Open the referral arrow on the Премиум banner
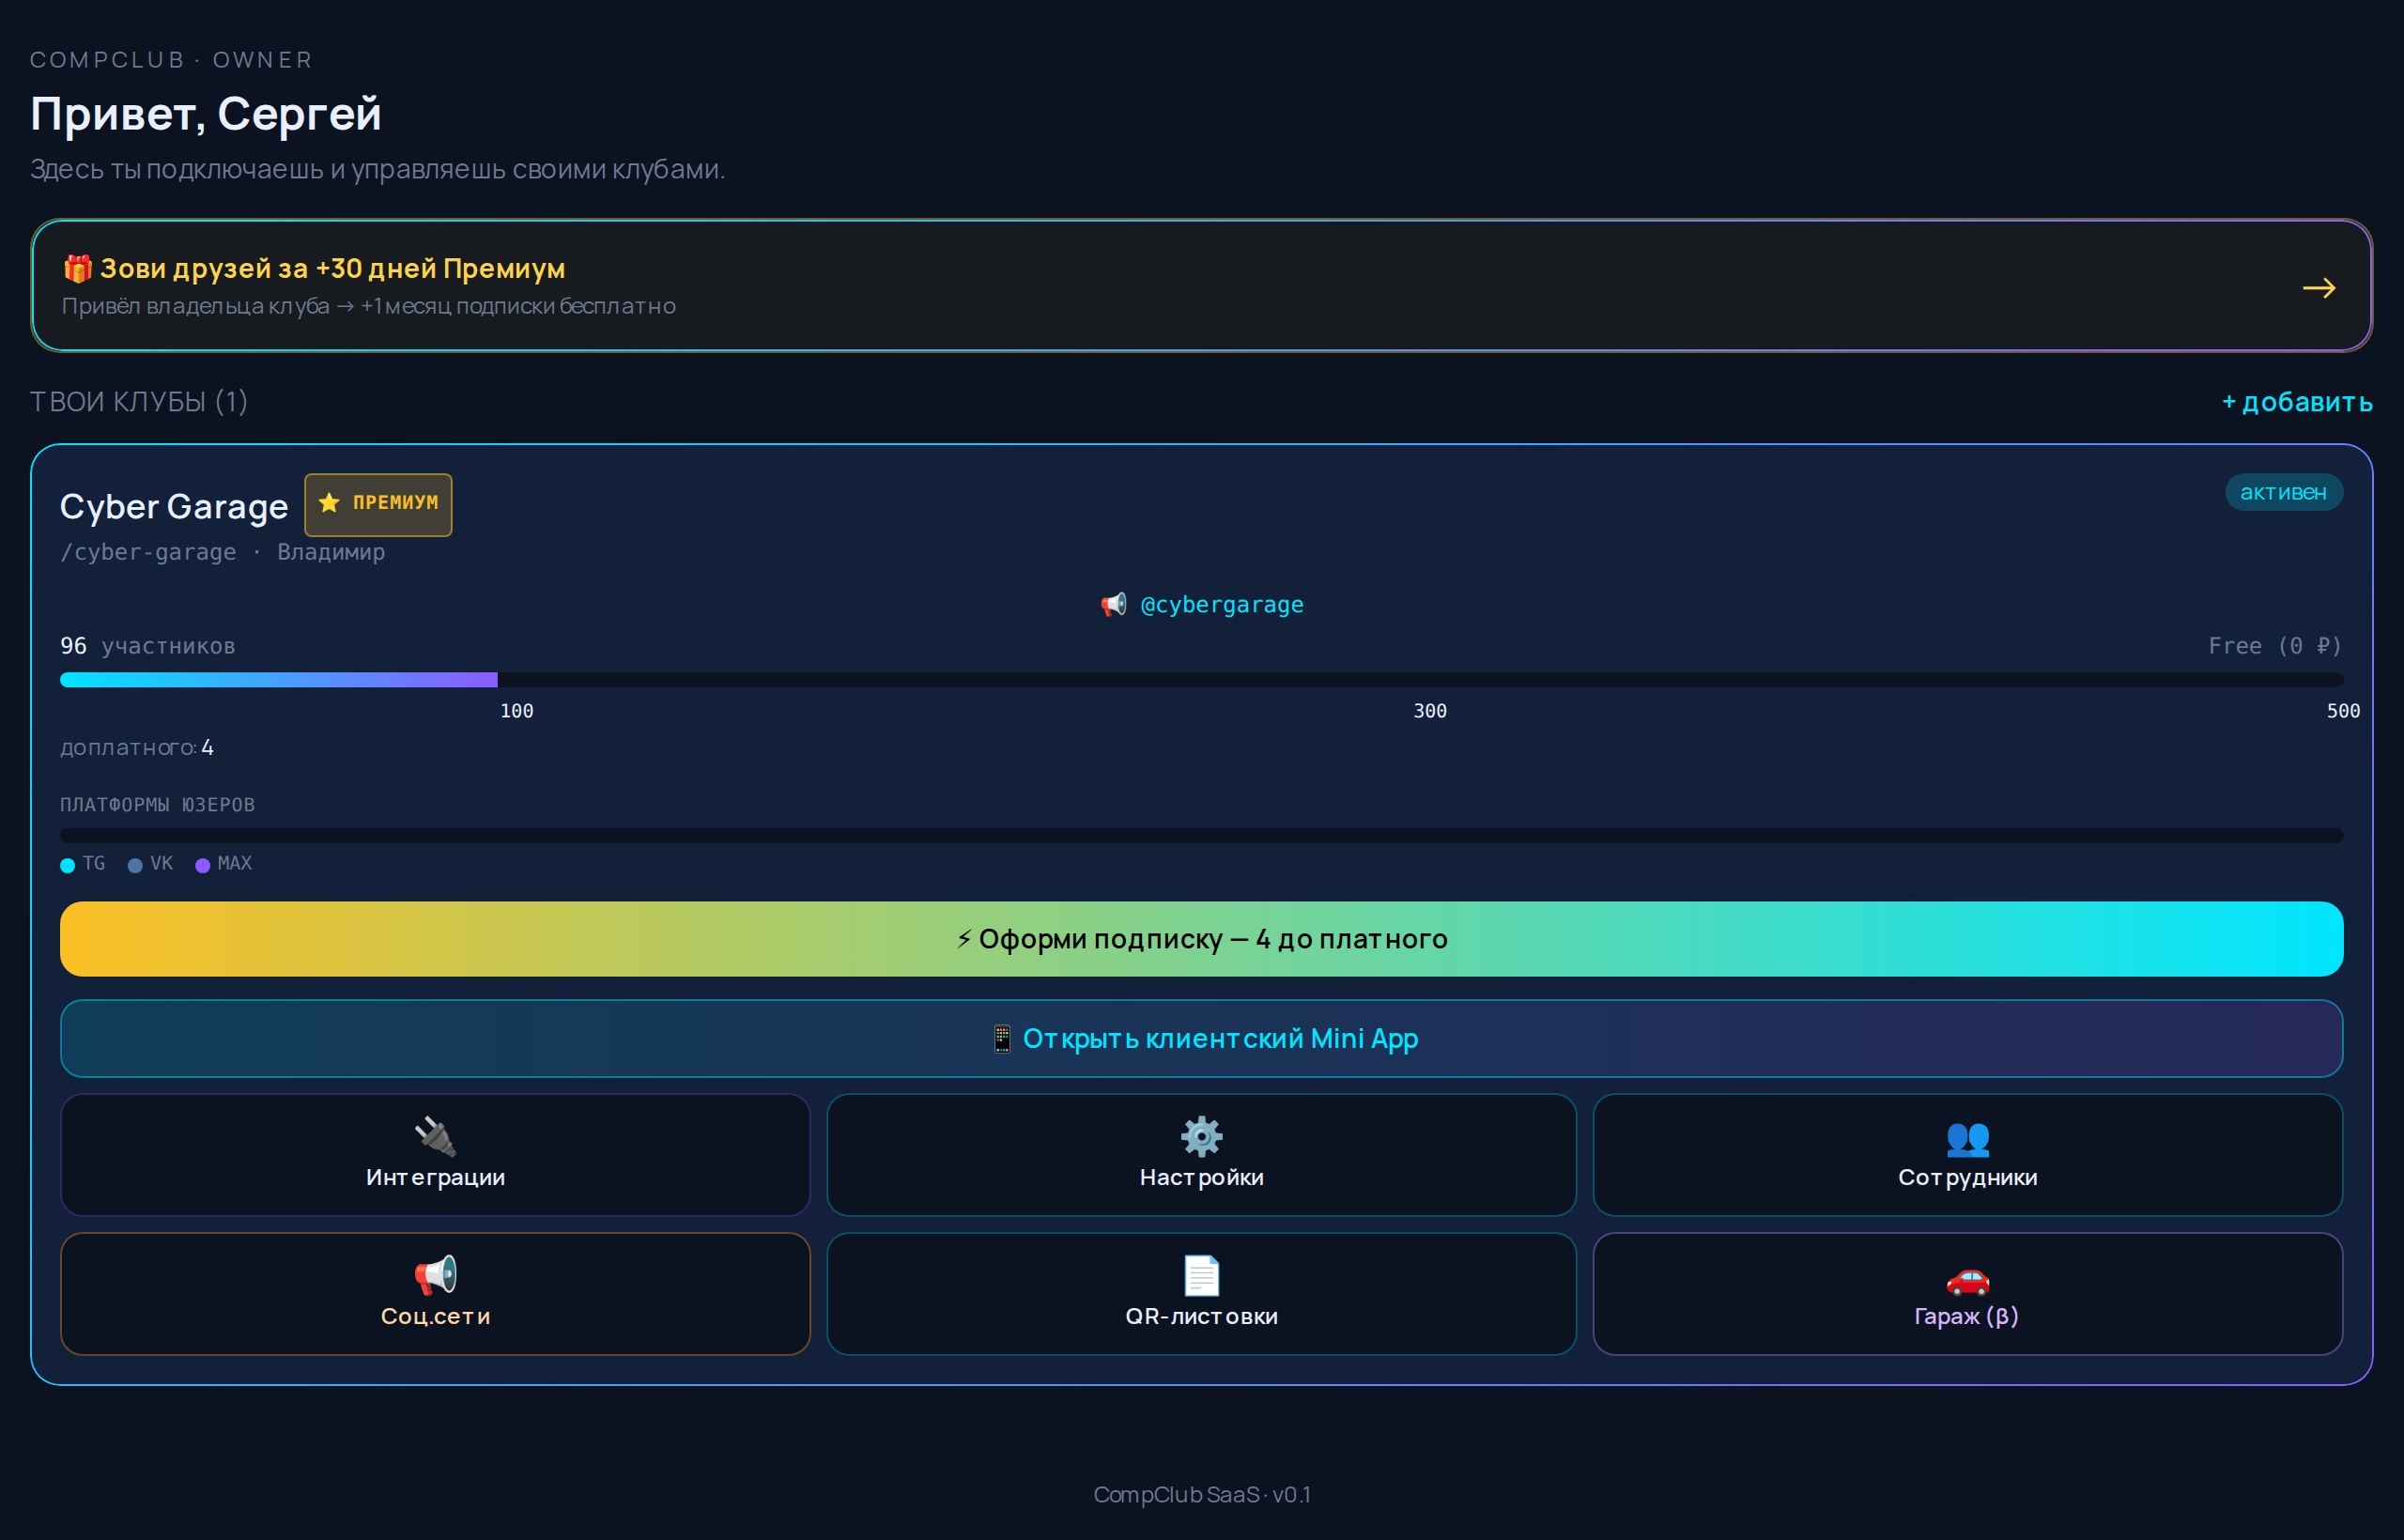Screen dimensions: 2404x1540 pyautogui.click(x=2318, y=288)
